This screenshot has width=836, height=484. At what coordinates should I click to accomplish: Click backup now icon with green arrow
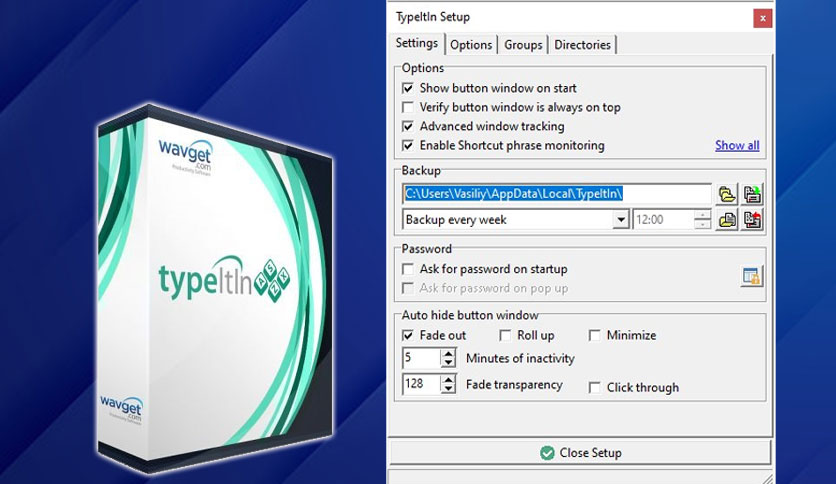[x=752, y=194]
